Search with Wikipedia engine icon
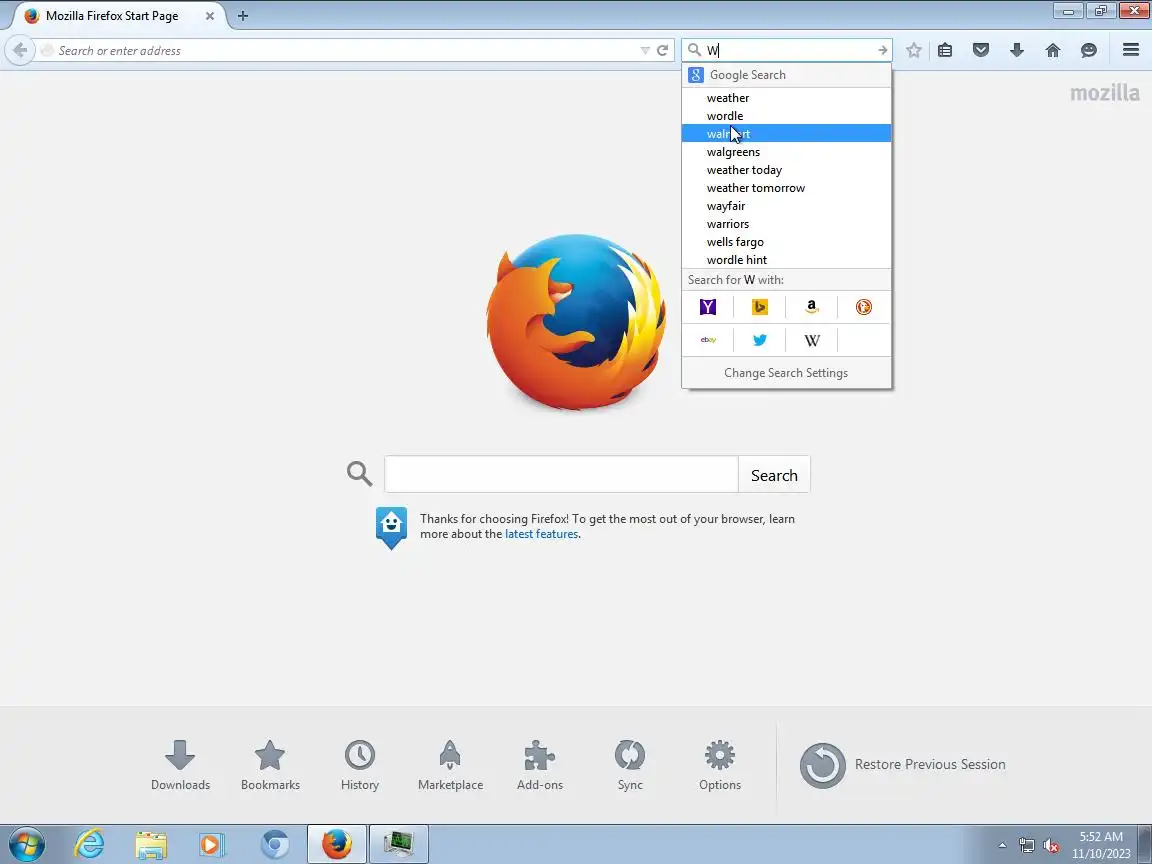The image size is (1152, 864). [812, 340]
